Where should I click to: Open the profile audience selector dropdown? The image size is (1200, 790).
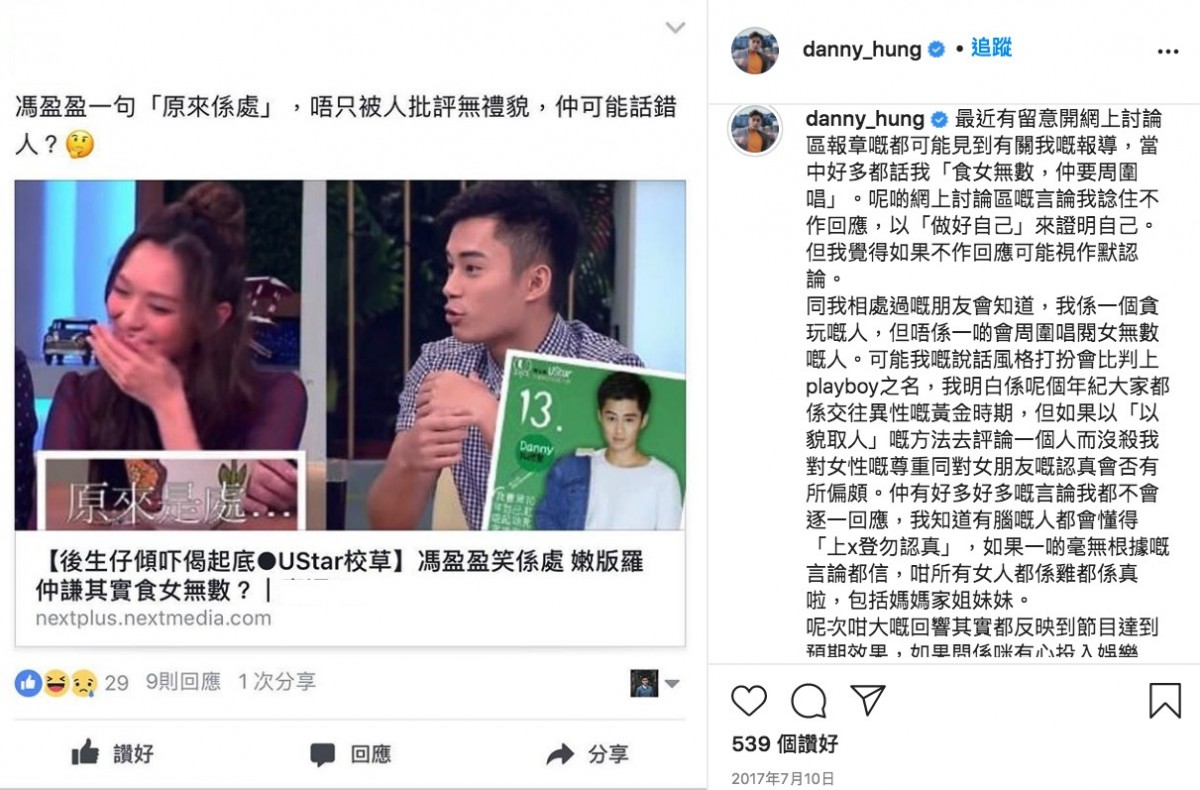pos(656,683)
